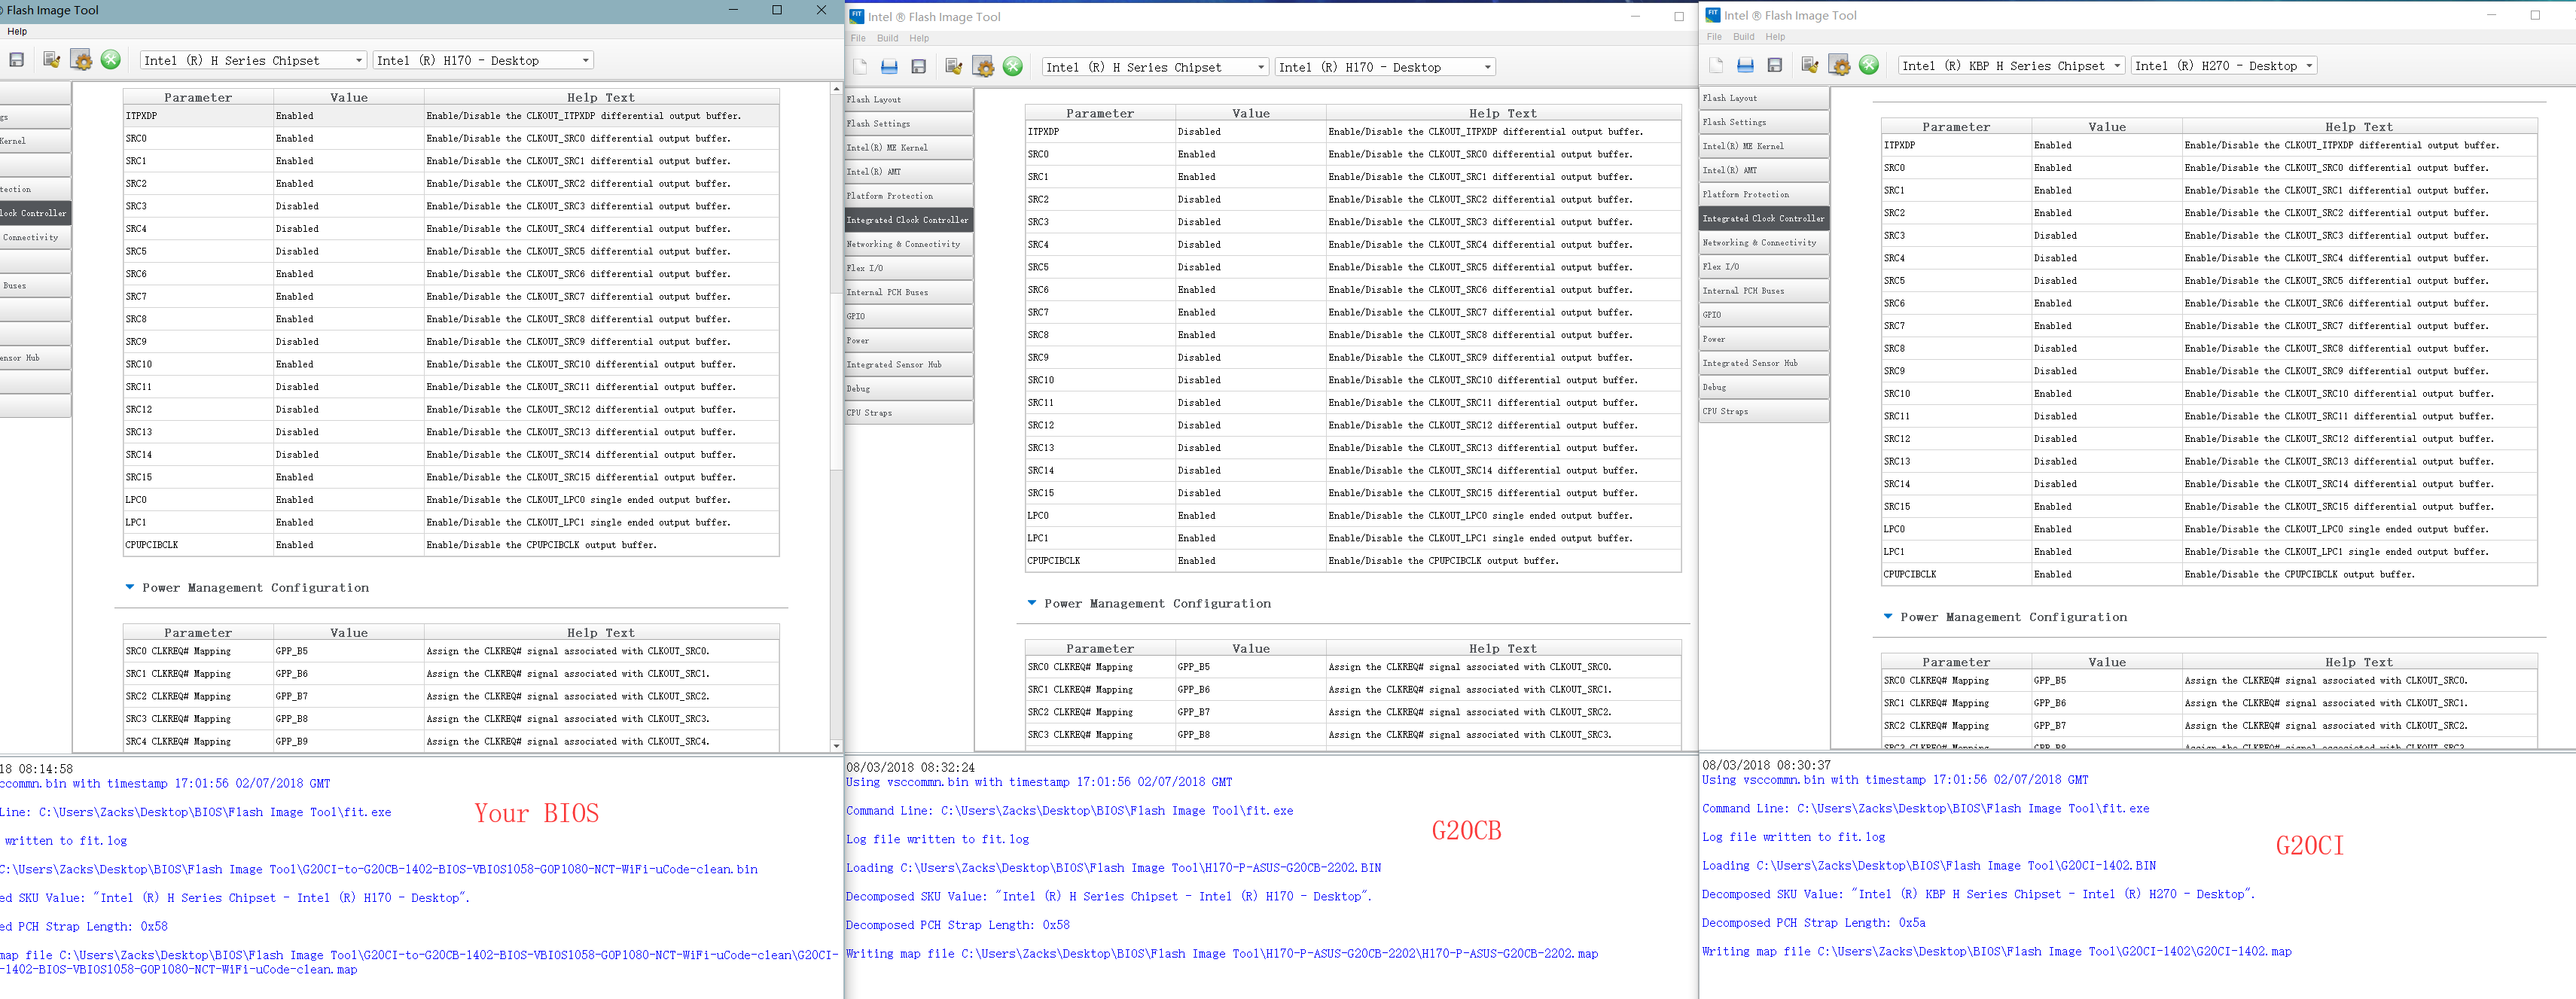Image resolution: width=2576 pixels, height=999 pixels.
Task: Click the Save icon in the left window toolbar
Action: [x=17, y=60]
